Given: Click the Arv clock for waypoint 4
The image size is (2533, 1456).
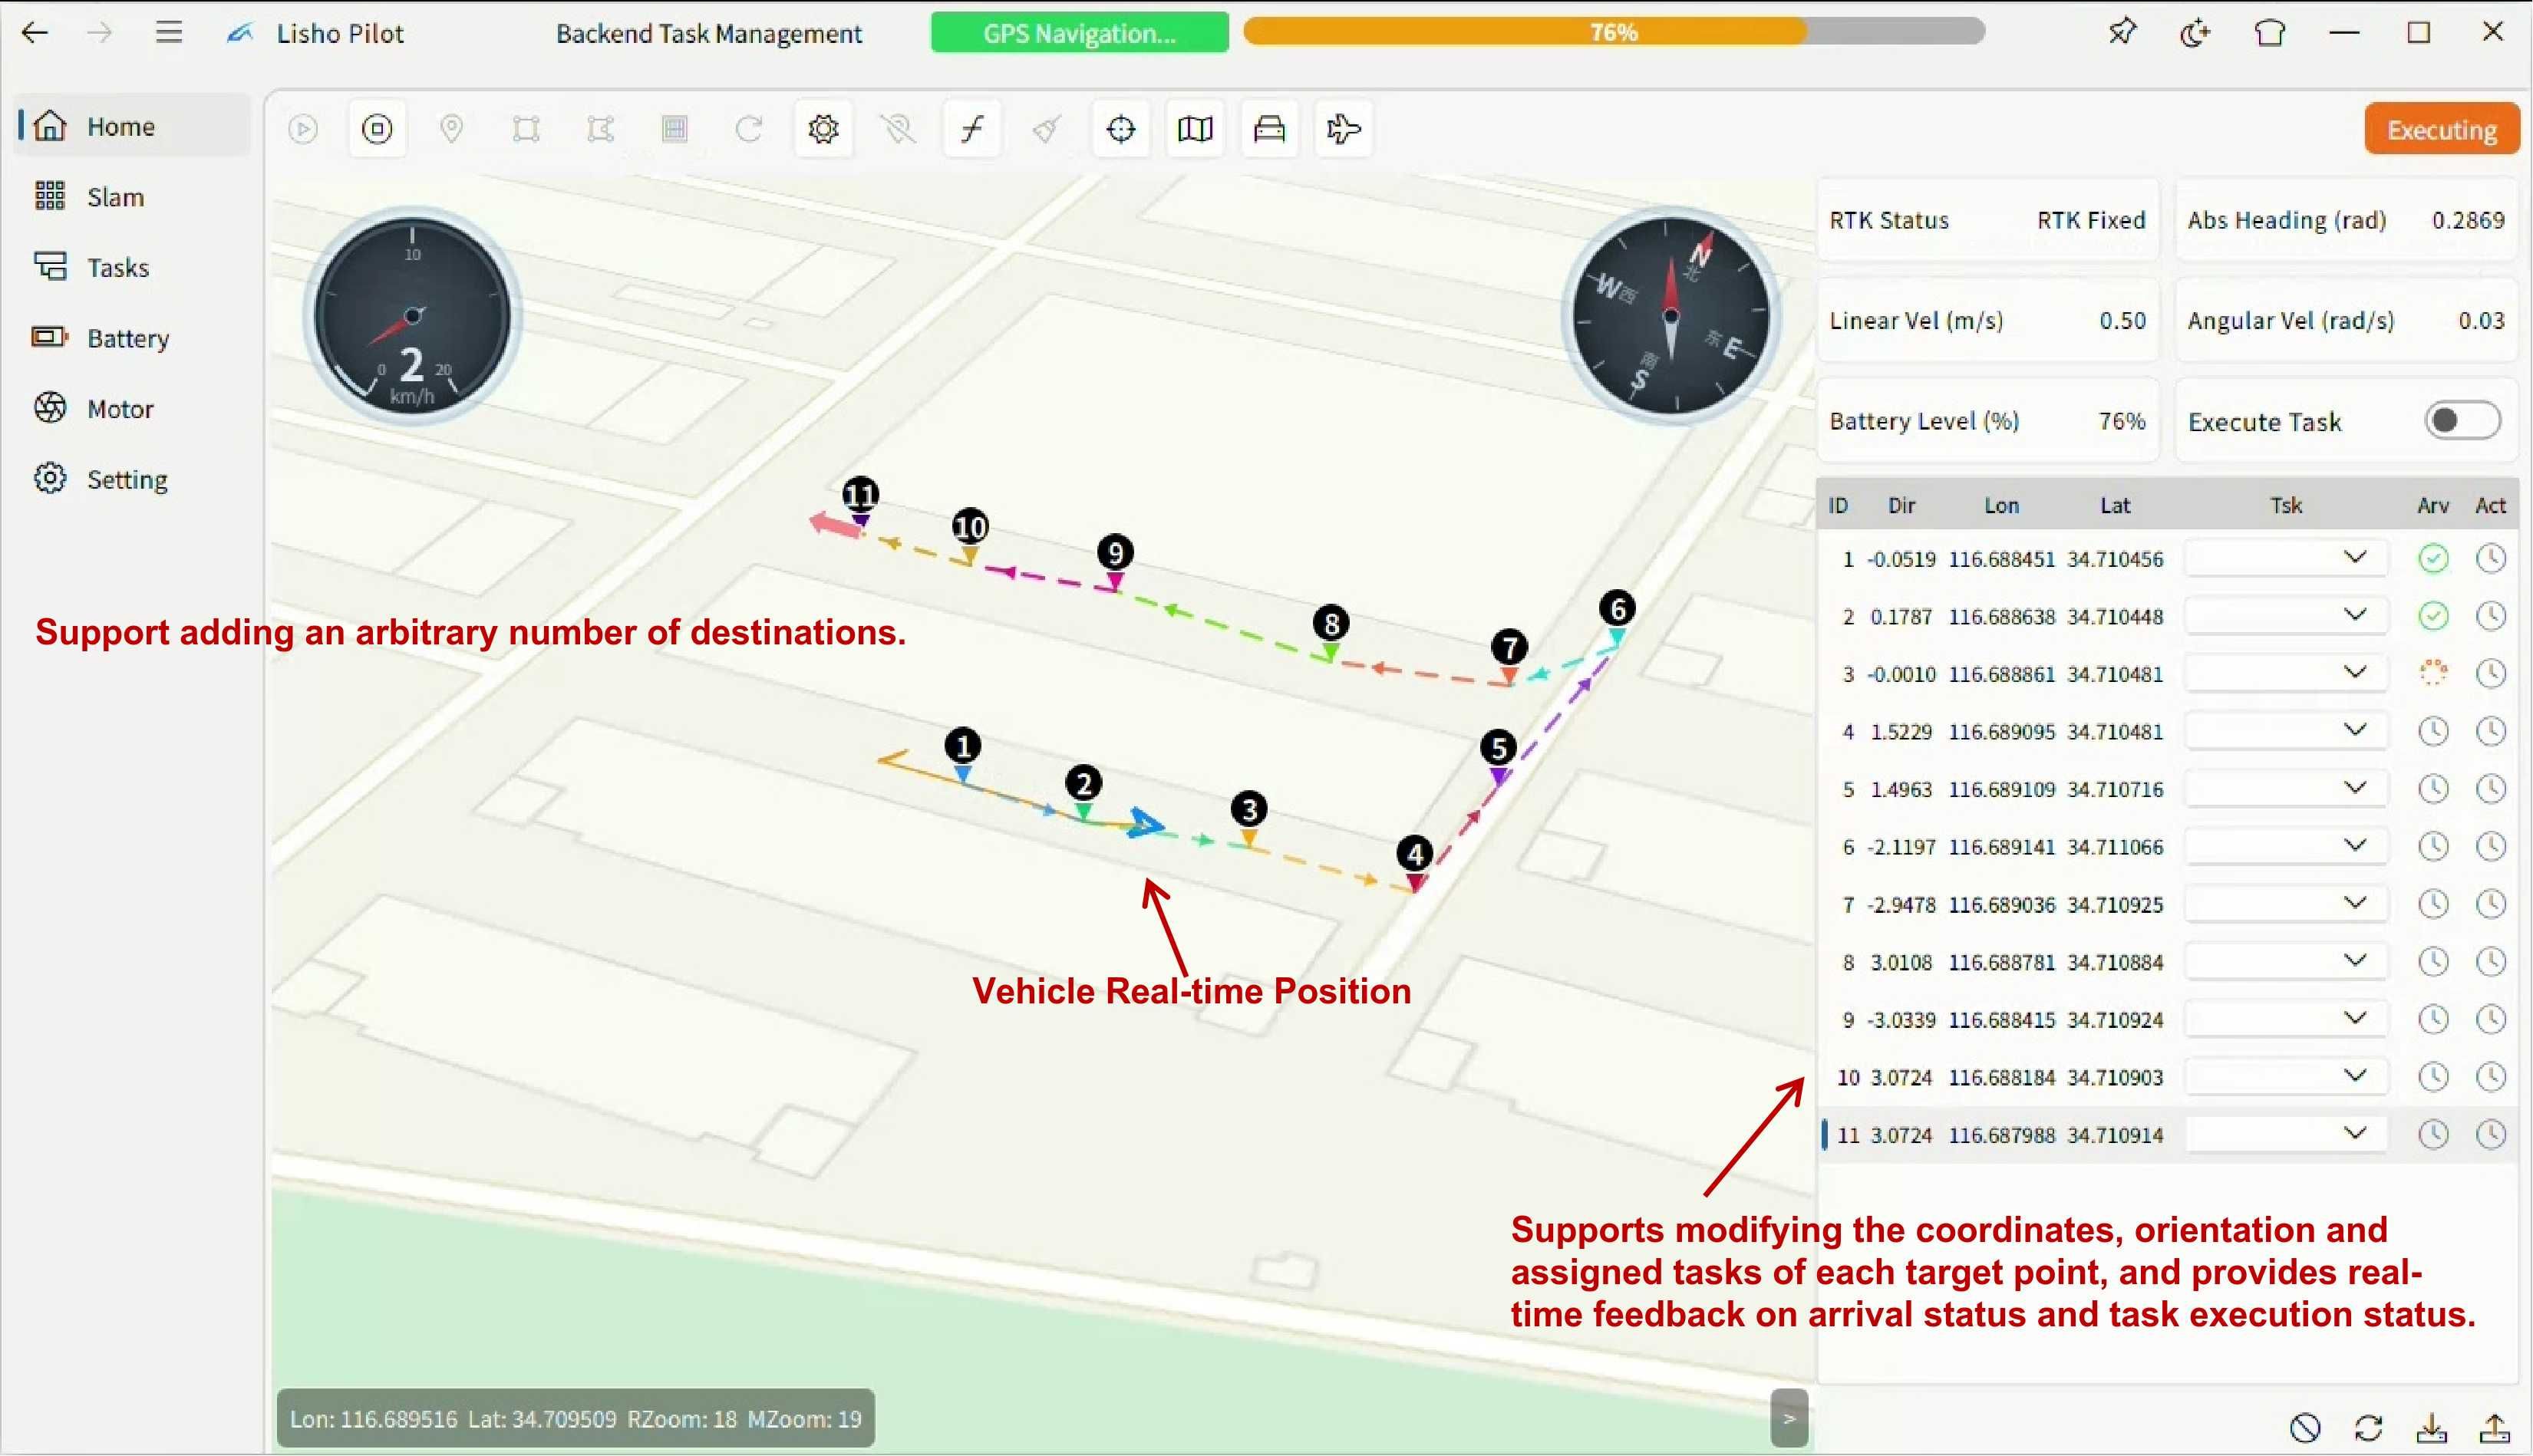Looking at the screenshot, I should point(2433,731).
